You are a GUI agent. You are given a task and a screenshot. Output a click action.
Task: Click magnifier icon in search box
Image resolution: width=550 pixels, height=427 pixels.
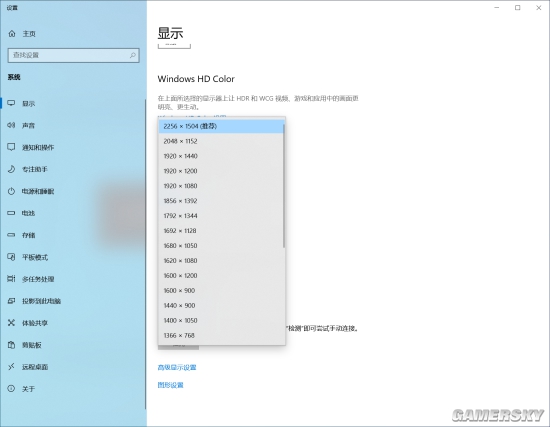(x=133, y=55)
